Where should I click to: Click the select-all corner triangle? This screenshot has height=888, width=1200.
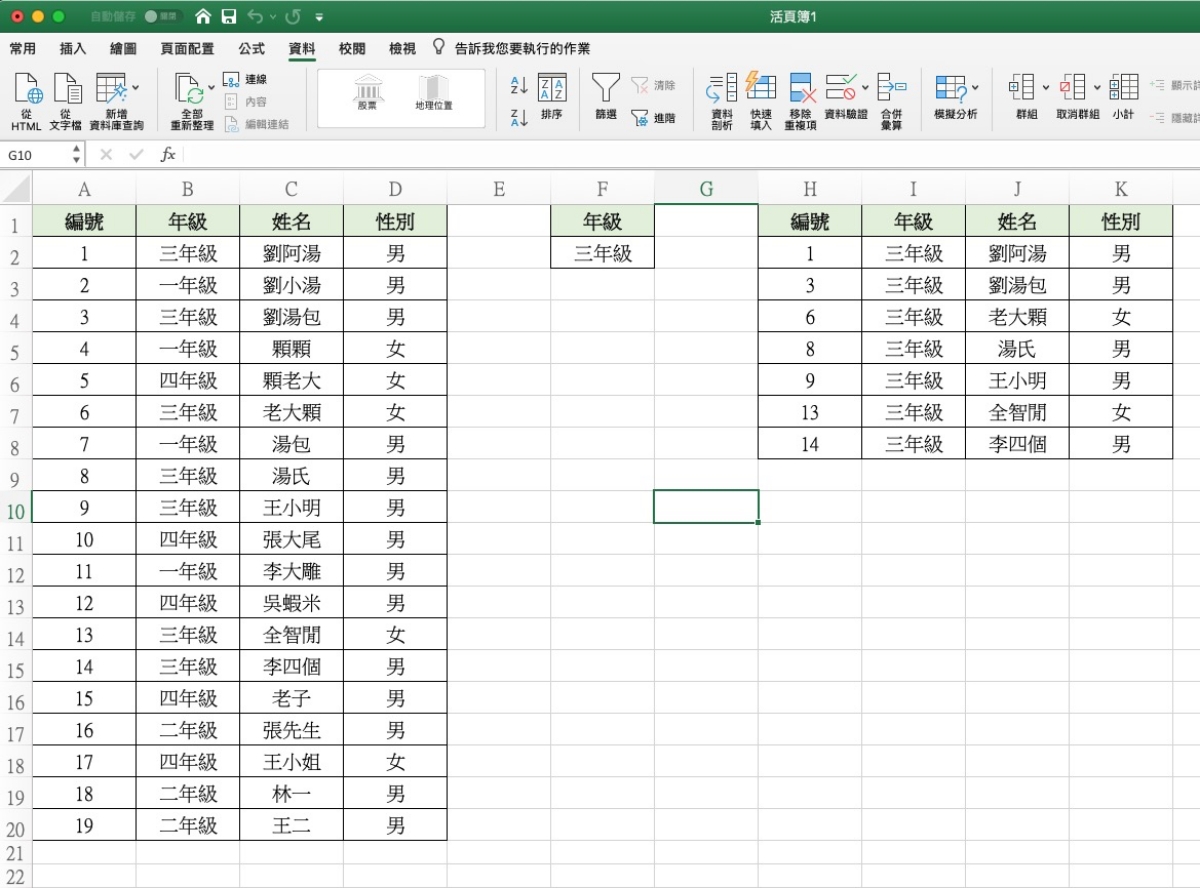[16, 189]
